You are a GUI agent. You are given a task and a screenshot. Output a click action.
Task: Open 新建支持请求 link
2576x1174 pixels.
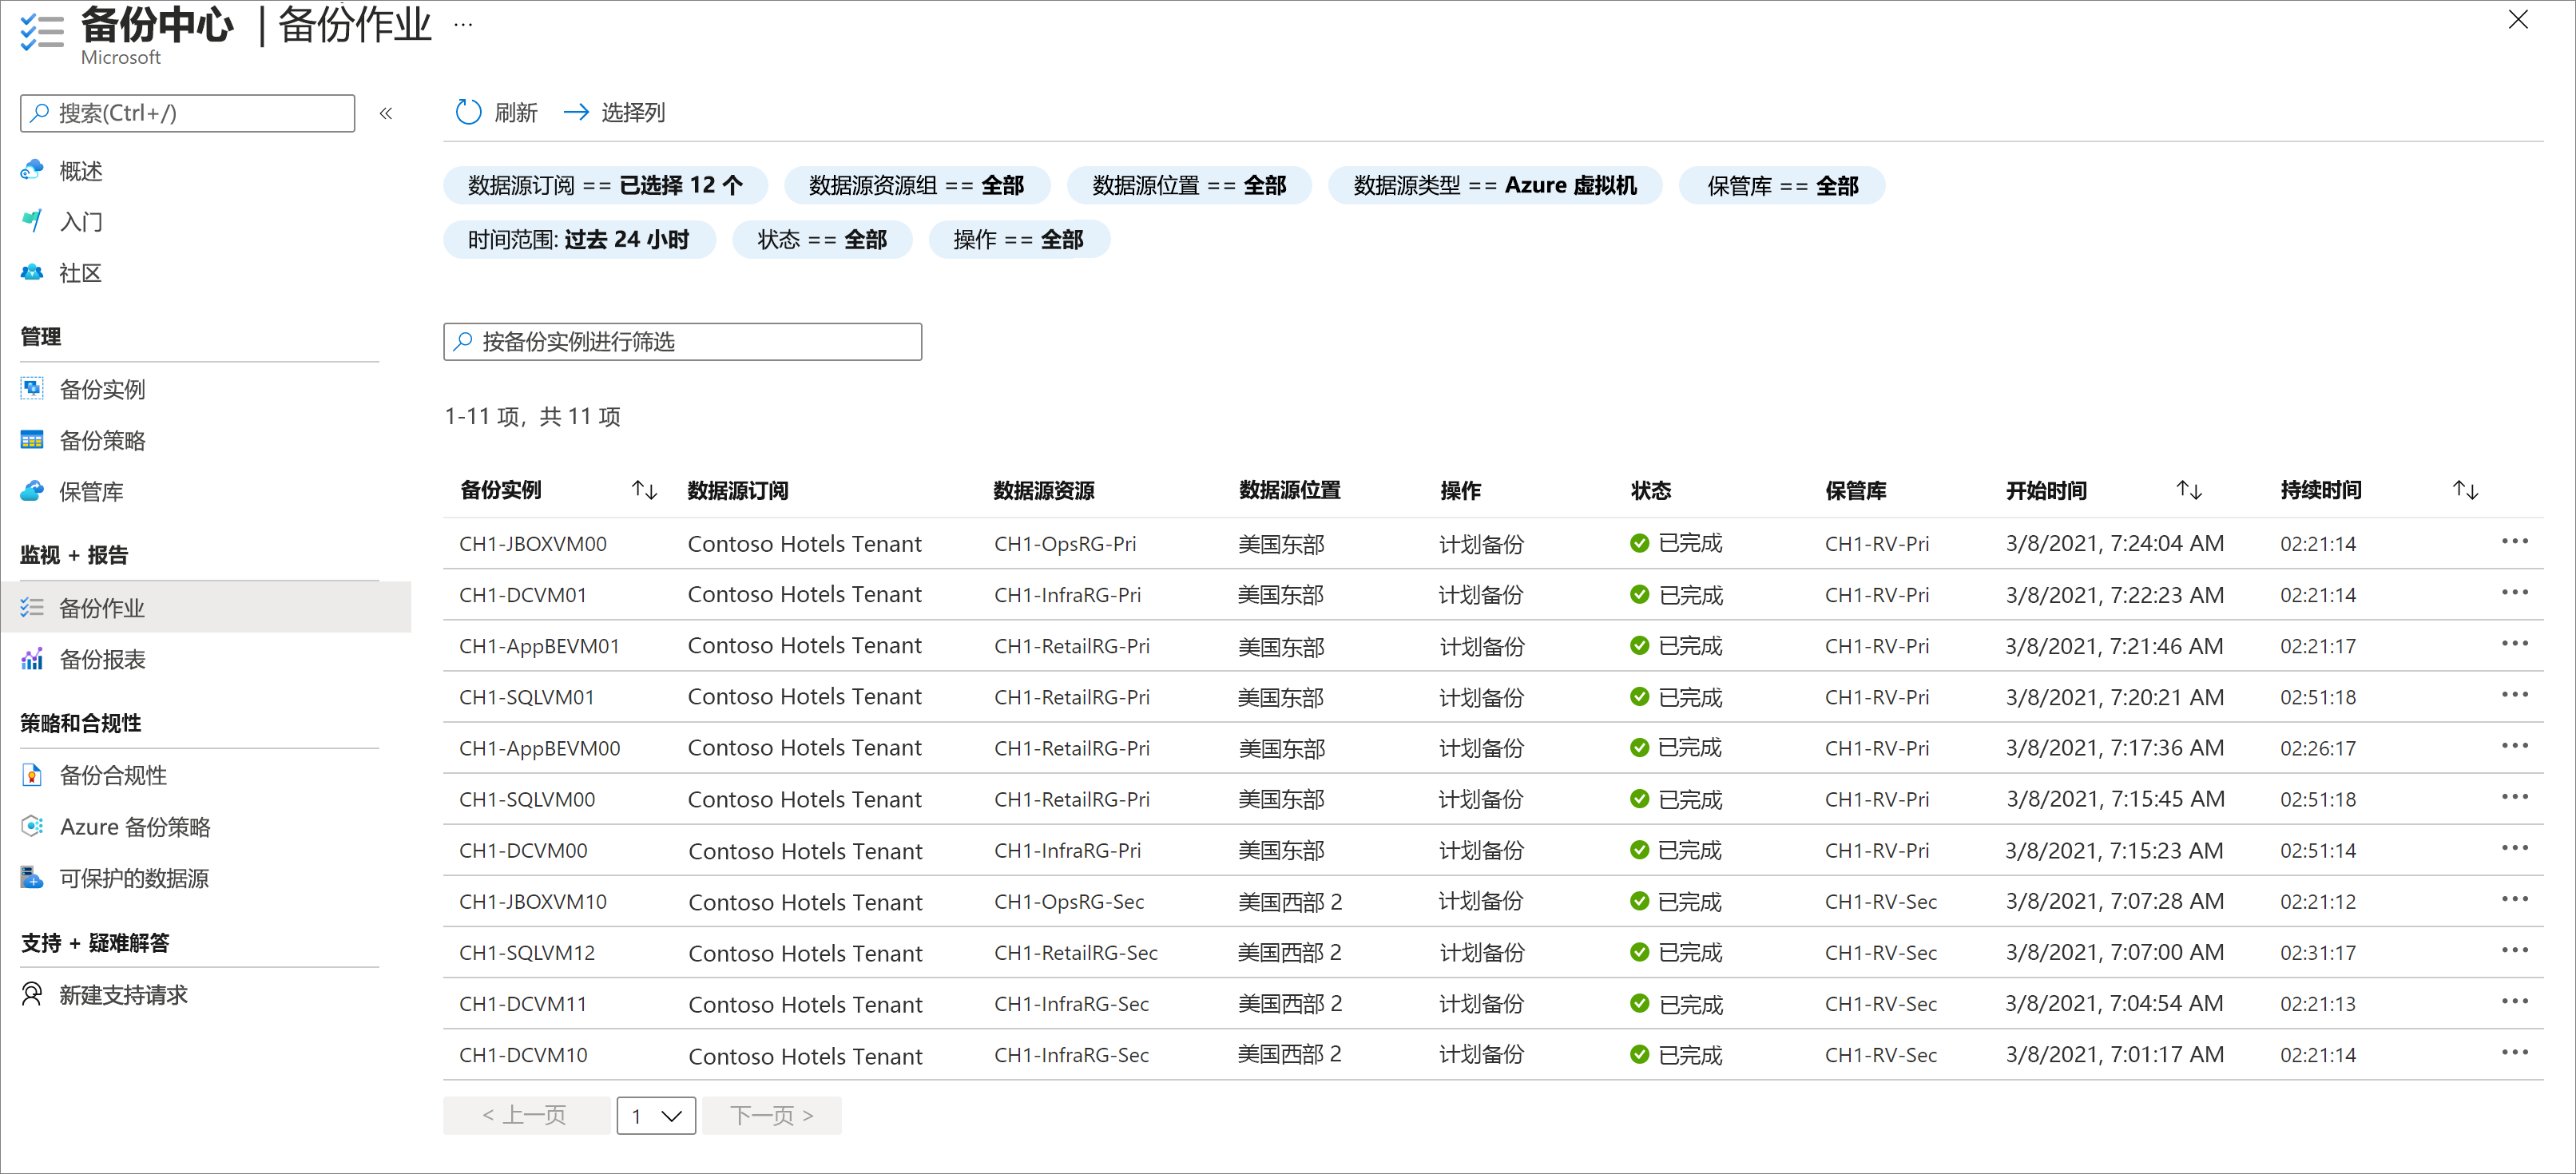(x=123, y=994)
